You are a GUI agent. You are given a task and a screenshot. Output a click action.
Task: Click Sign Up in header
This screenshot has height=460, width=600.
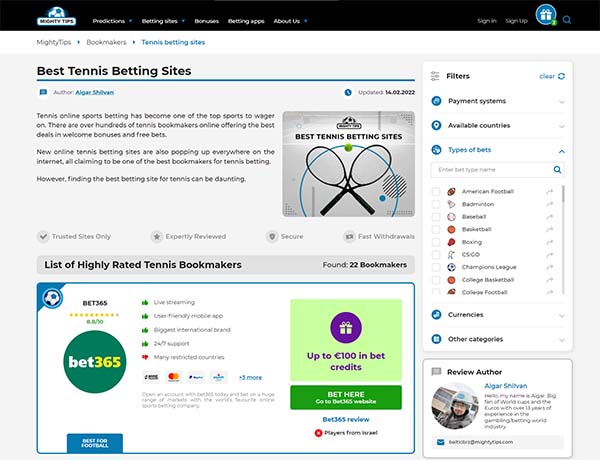(516, 21)
